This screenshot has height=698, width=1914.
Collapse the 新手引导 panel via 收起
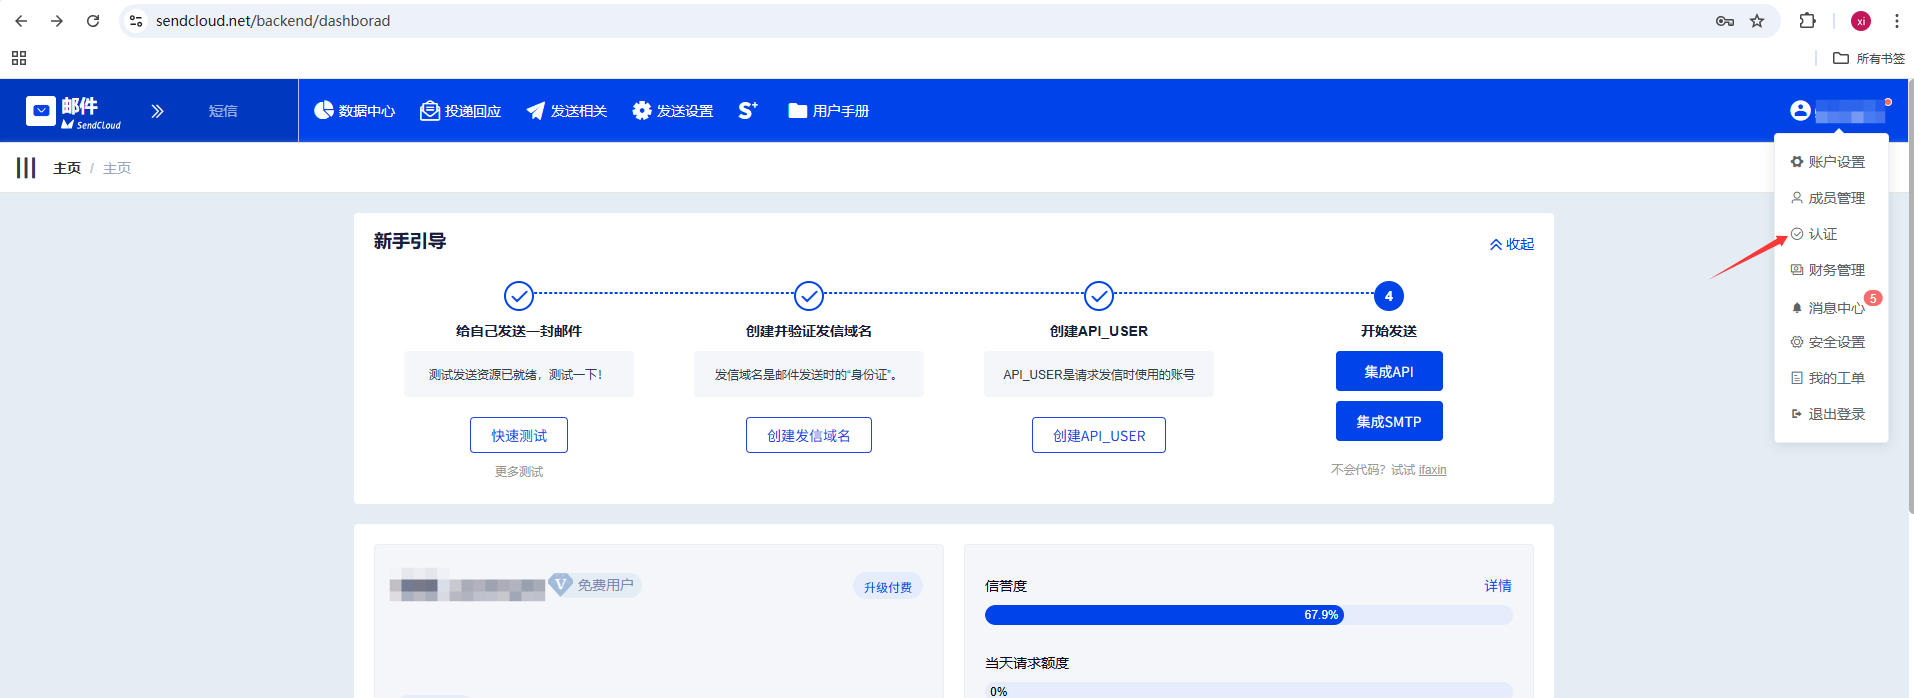coord(1511,244)
